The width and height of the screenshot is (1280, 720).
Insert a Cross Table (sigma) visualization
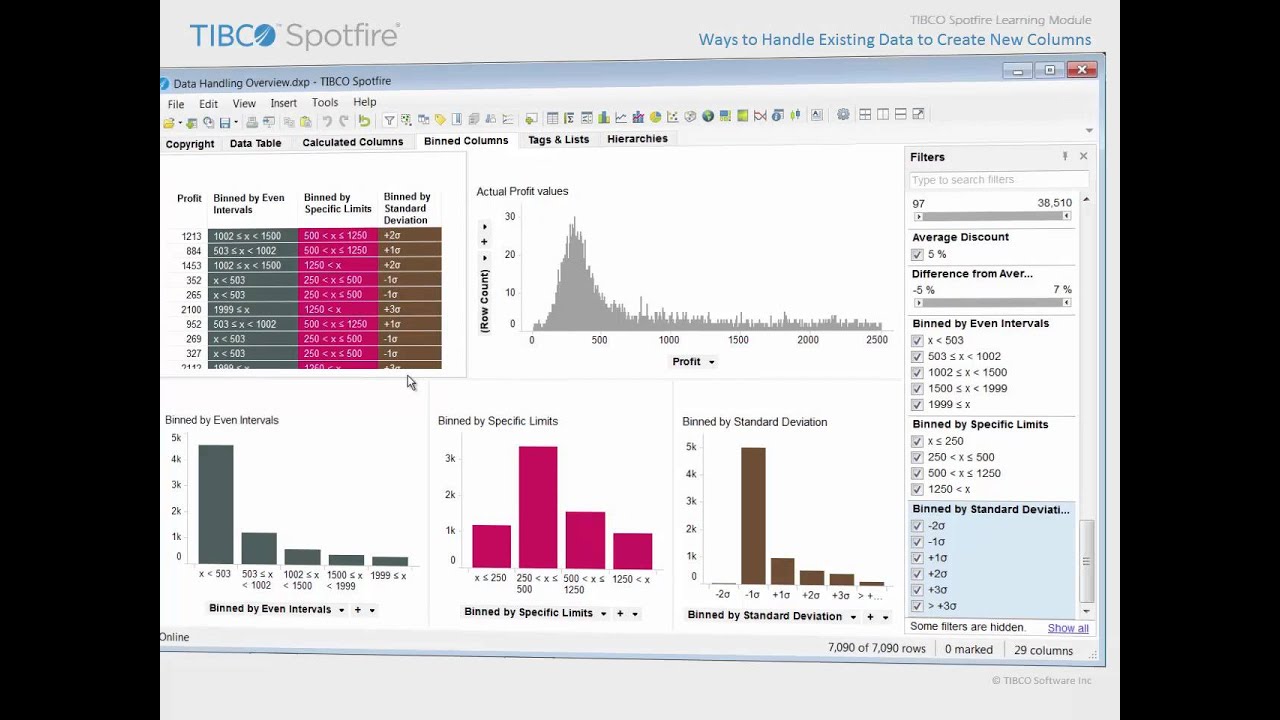[569, 118]
